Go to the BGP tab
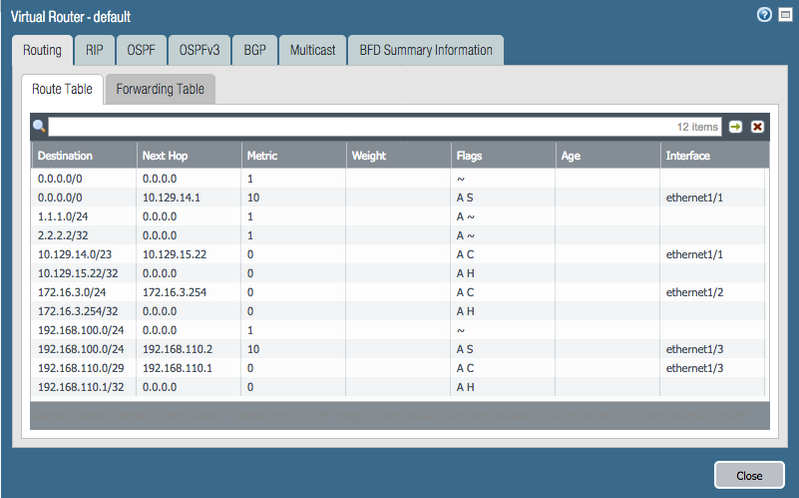799x498 pixels. [x=255, y=50]
